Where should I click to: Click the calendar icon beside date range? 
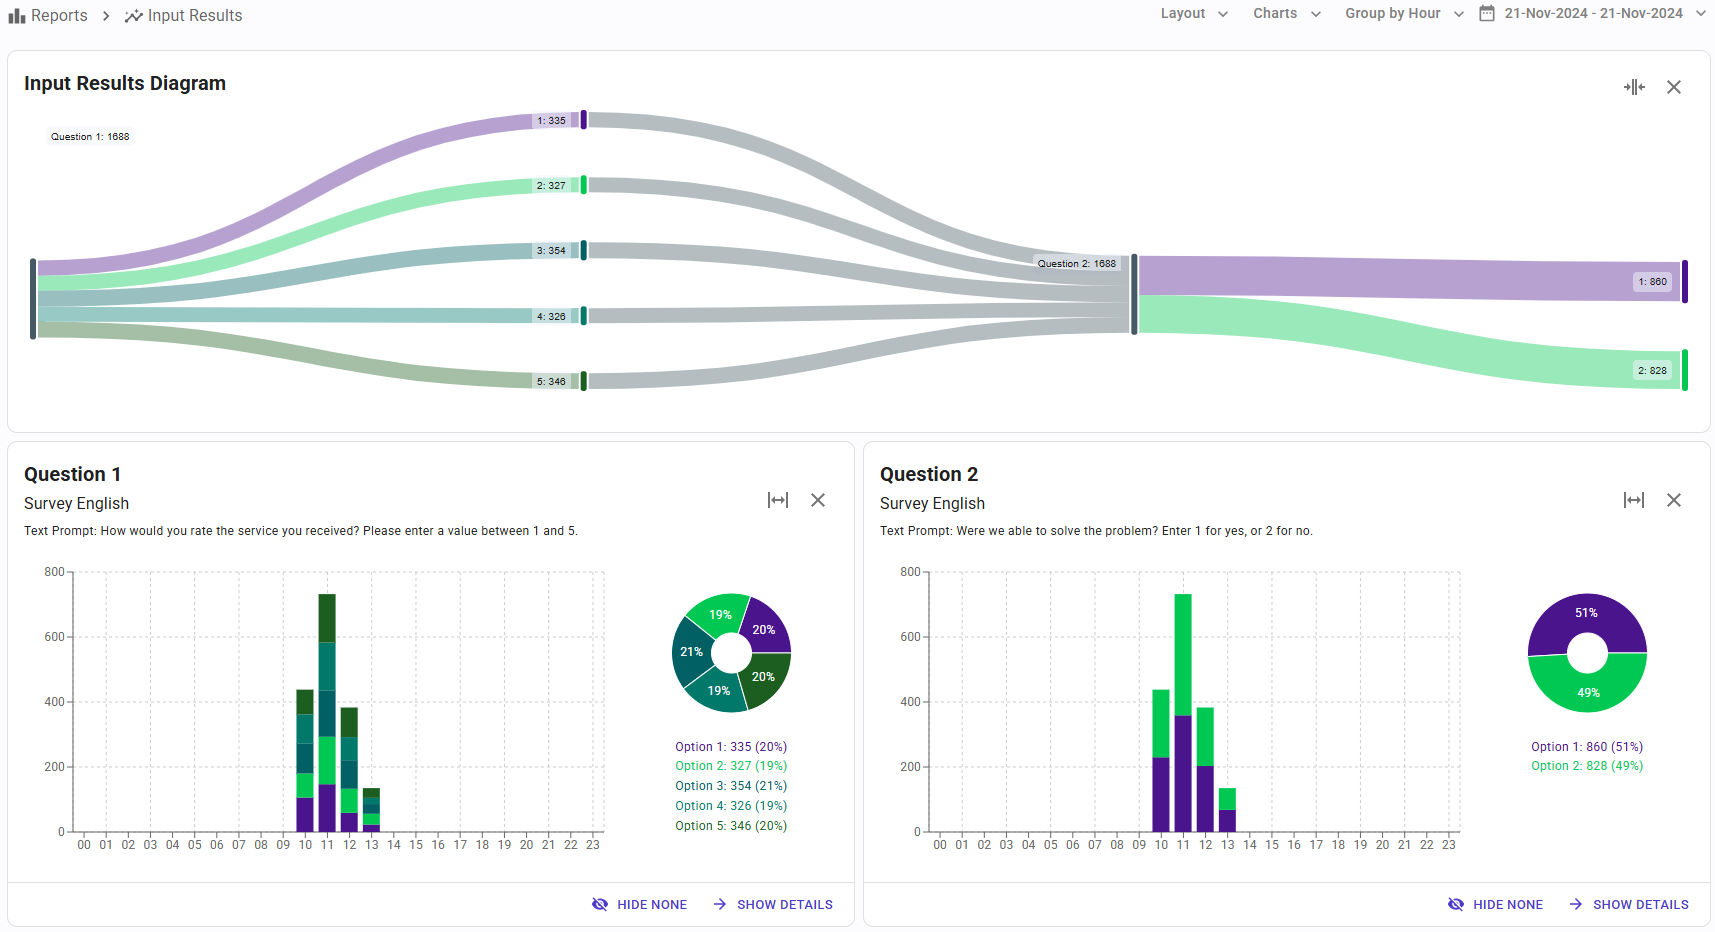coord(1487,14)
